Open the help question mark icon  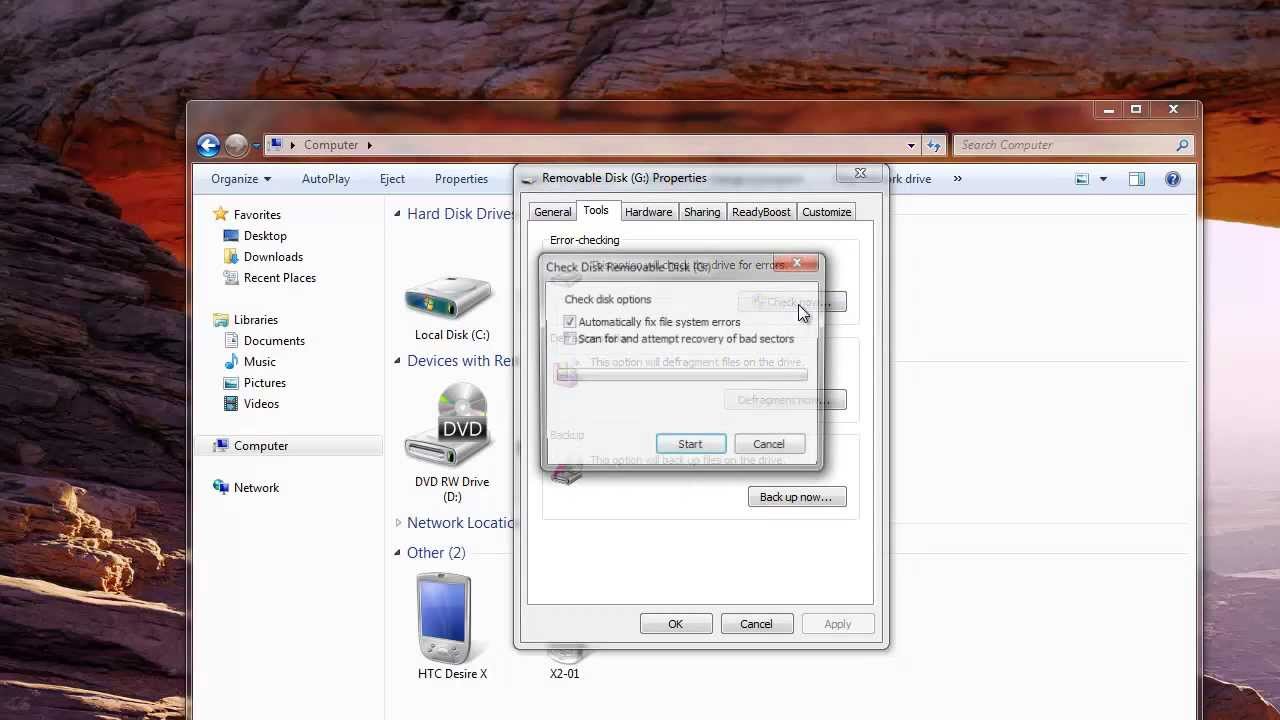point(1173,179)
